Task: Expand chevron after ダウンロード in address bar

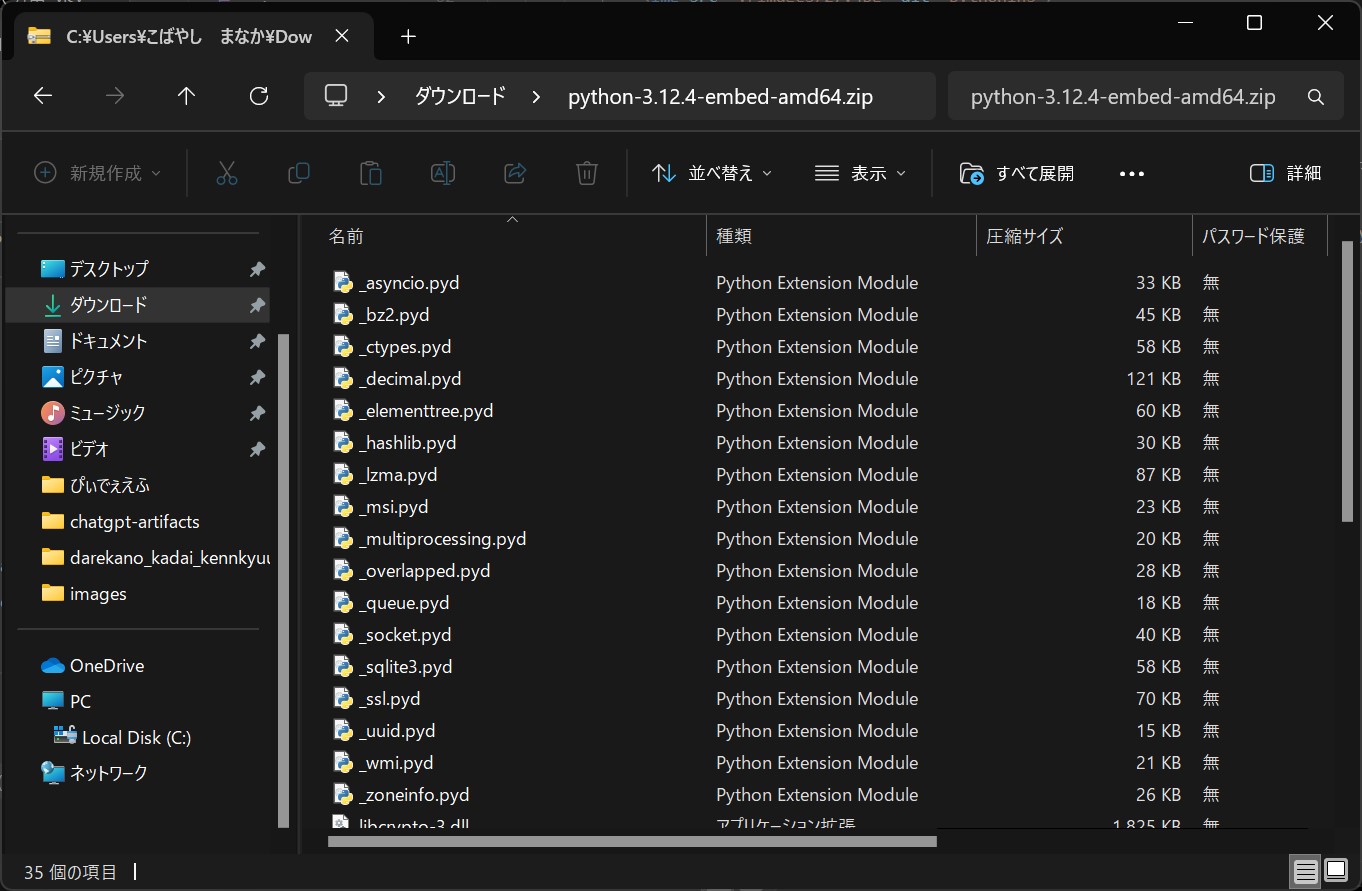Action: (537, 97)
